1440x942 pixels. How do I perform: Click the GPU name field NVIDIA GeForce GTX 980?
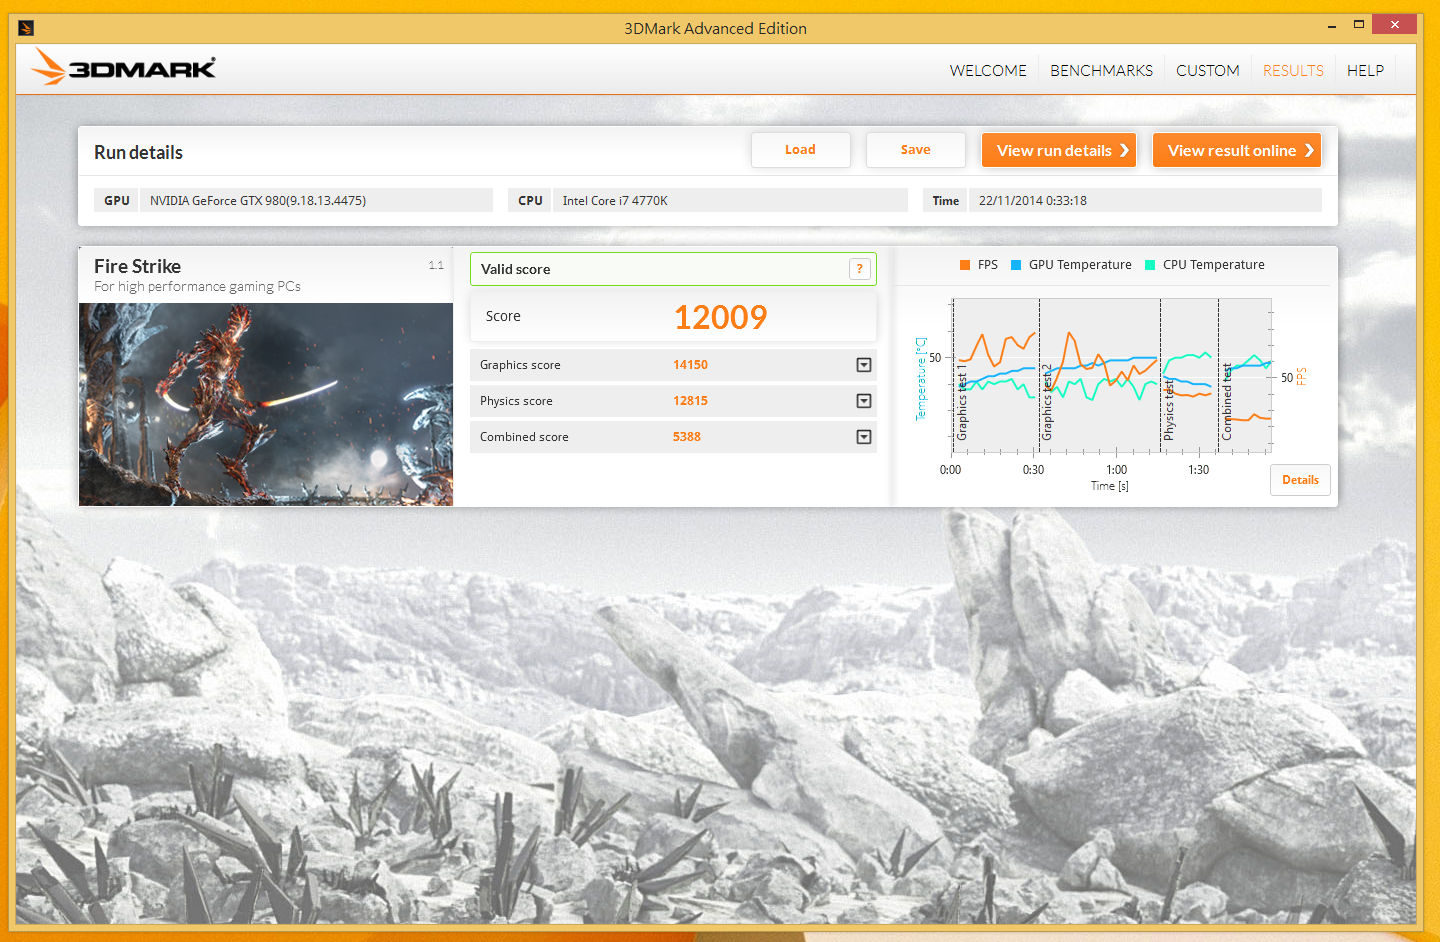(316, 200)
